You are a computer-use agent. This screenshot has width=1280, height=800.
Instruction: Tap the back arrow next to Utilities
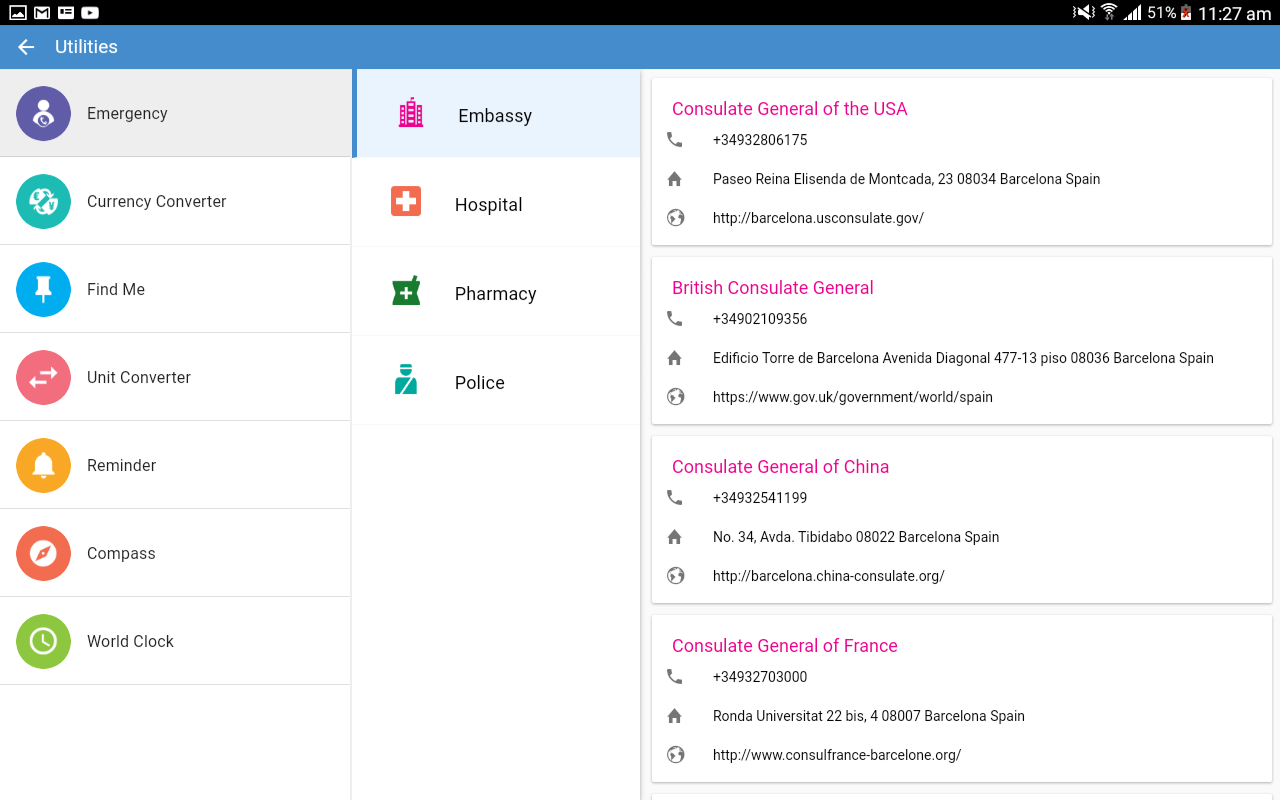tap(26, 47)
